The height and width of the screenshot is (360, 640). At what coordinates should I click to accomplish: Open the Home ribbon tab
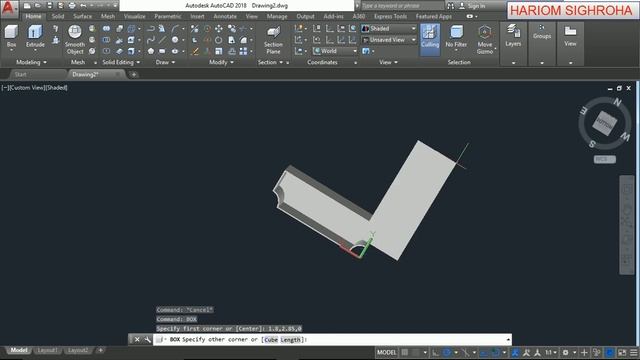(x=33, y=16)
